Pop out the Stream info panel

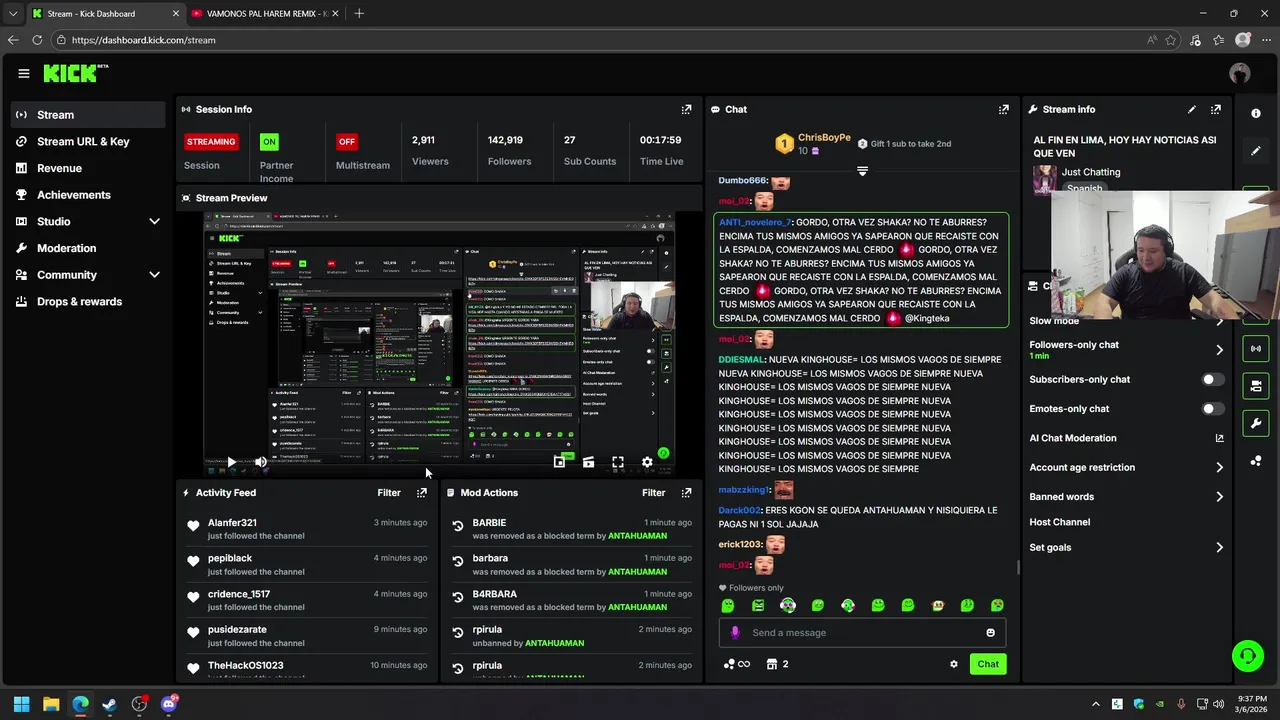point(1216,110)
